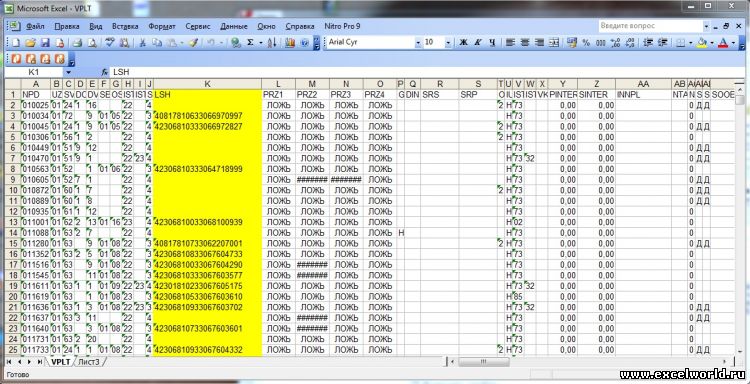Expand the Borders style dropdown arrow
The image size is (750, 384).
tap(690, 43)
